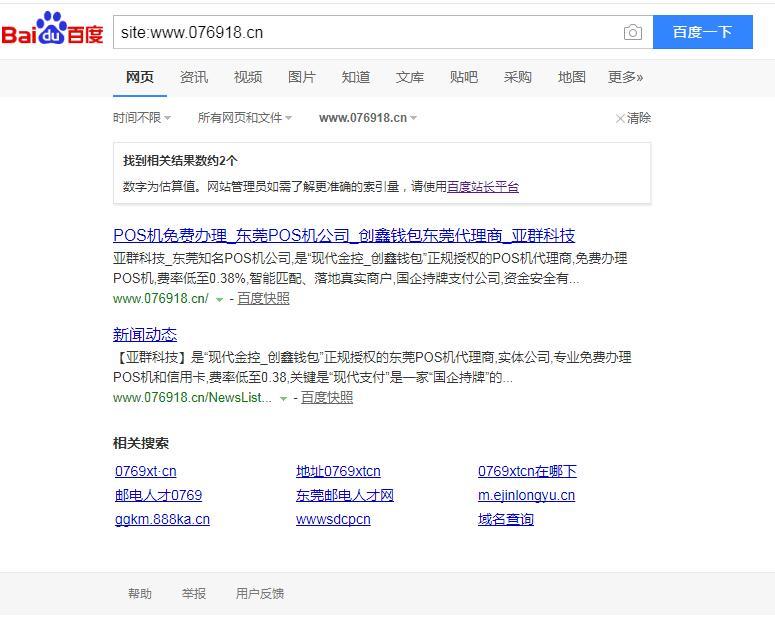Click the 帮助 footer link
Image resolution: width=775 pixels, height=629 pixels.
[x=140, y=593]
